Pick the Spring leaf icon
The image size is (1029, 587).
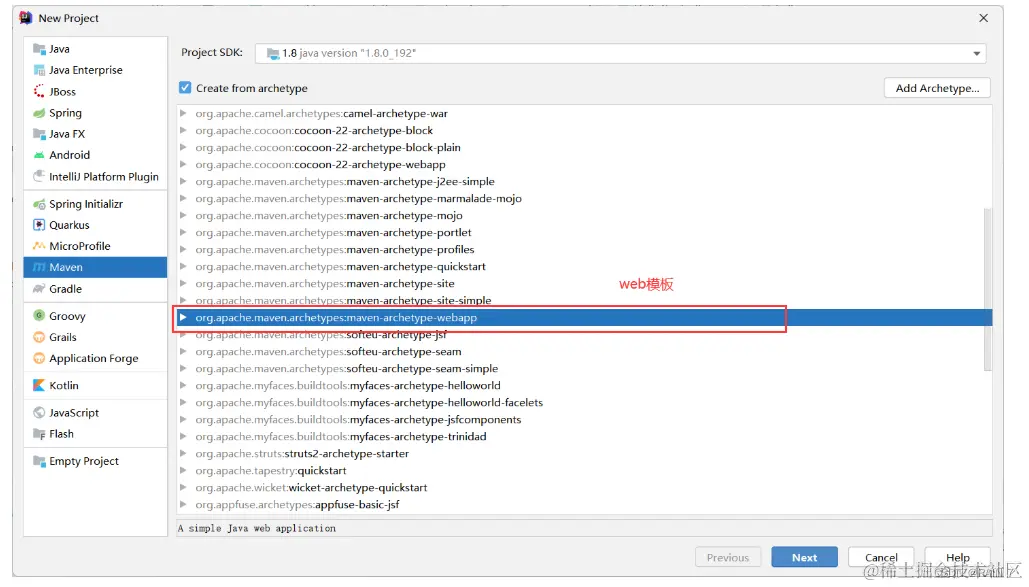(39, 113)
